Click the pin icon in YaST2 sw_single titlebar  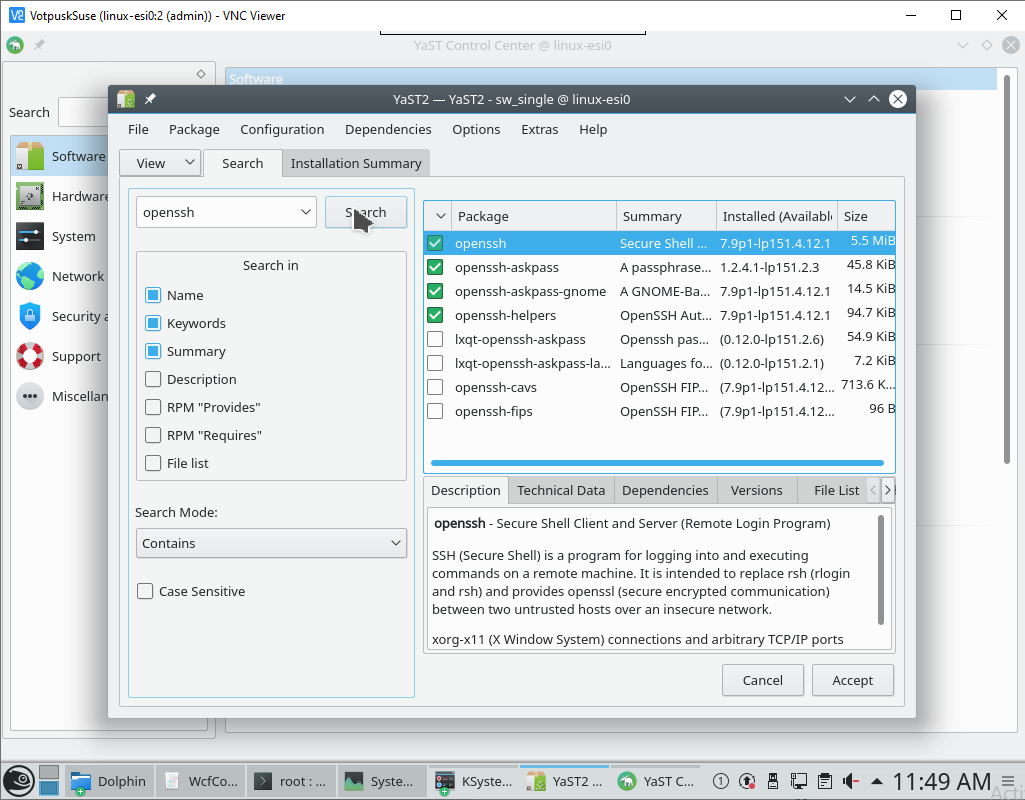click(x=150, y=99)
